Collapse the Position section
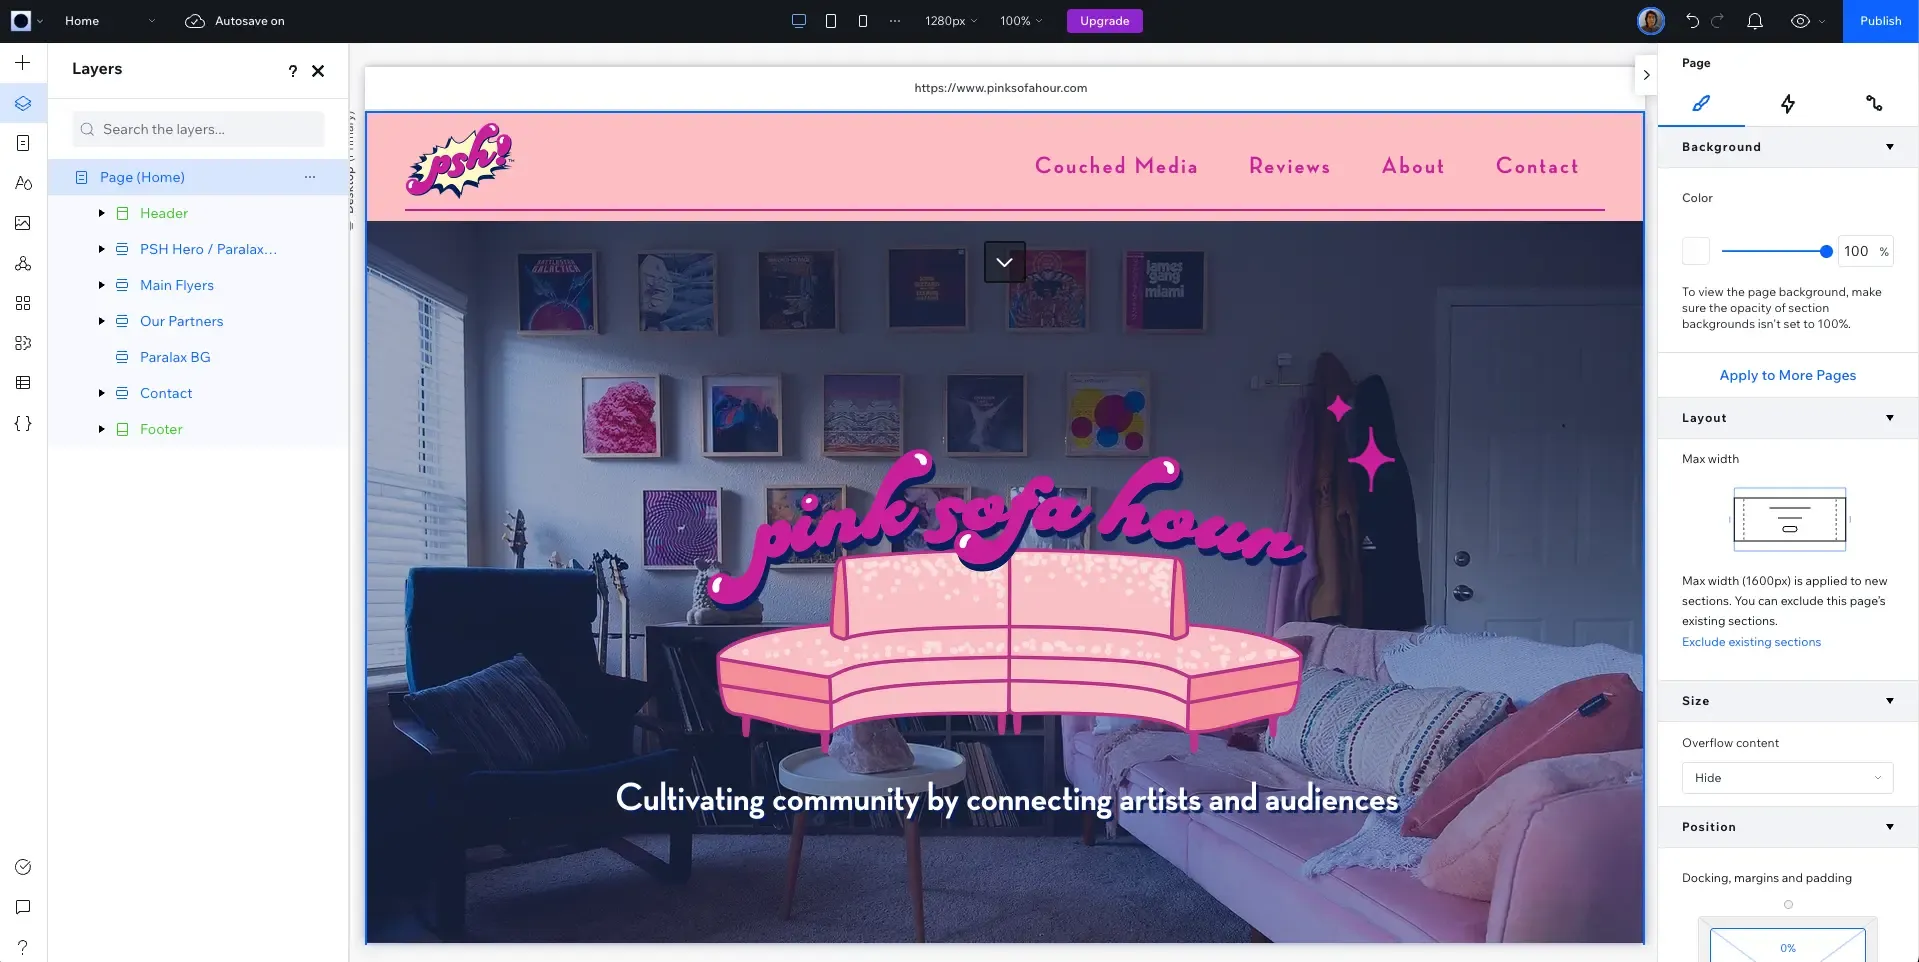This screenshot has height=962, width=1919. click(1889, 827)
